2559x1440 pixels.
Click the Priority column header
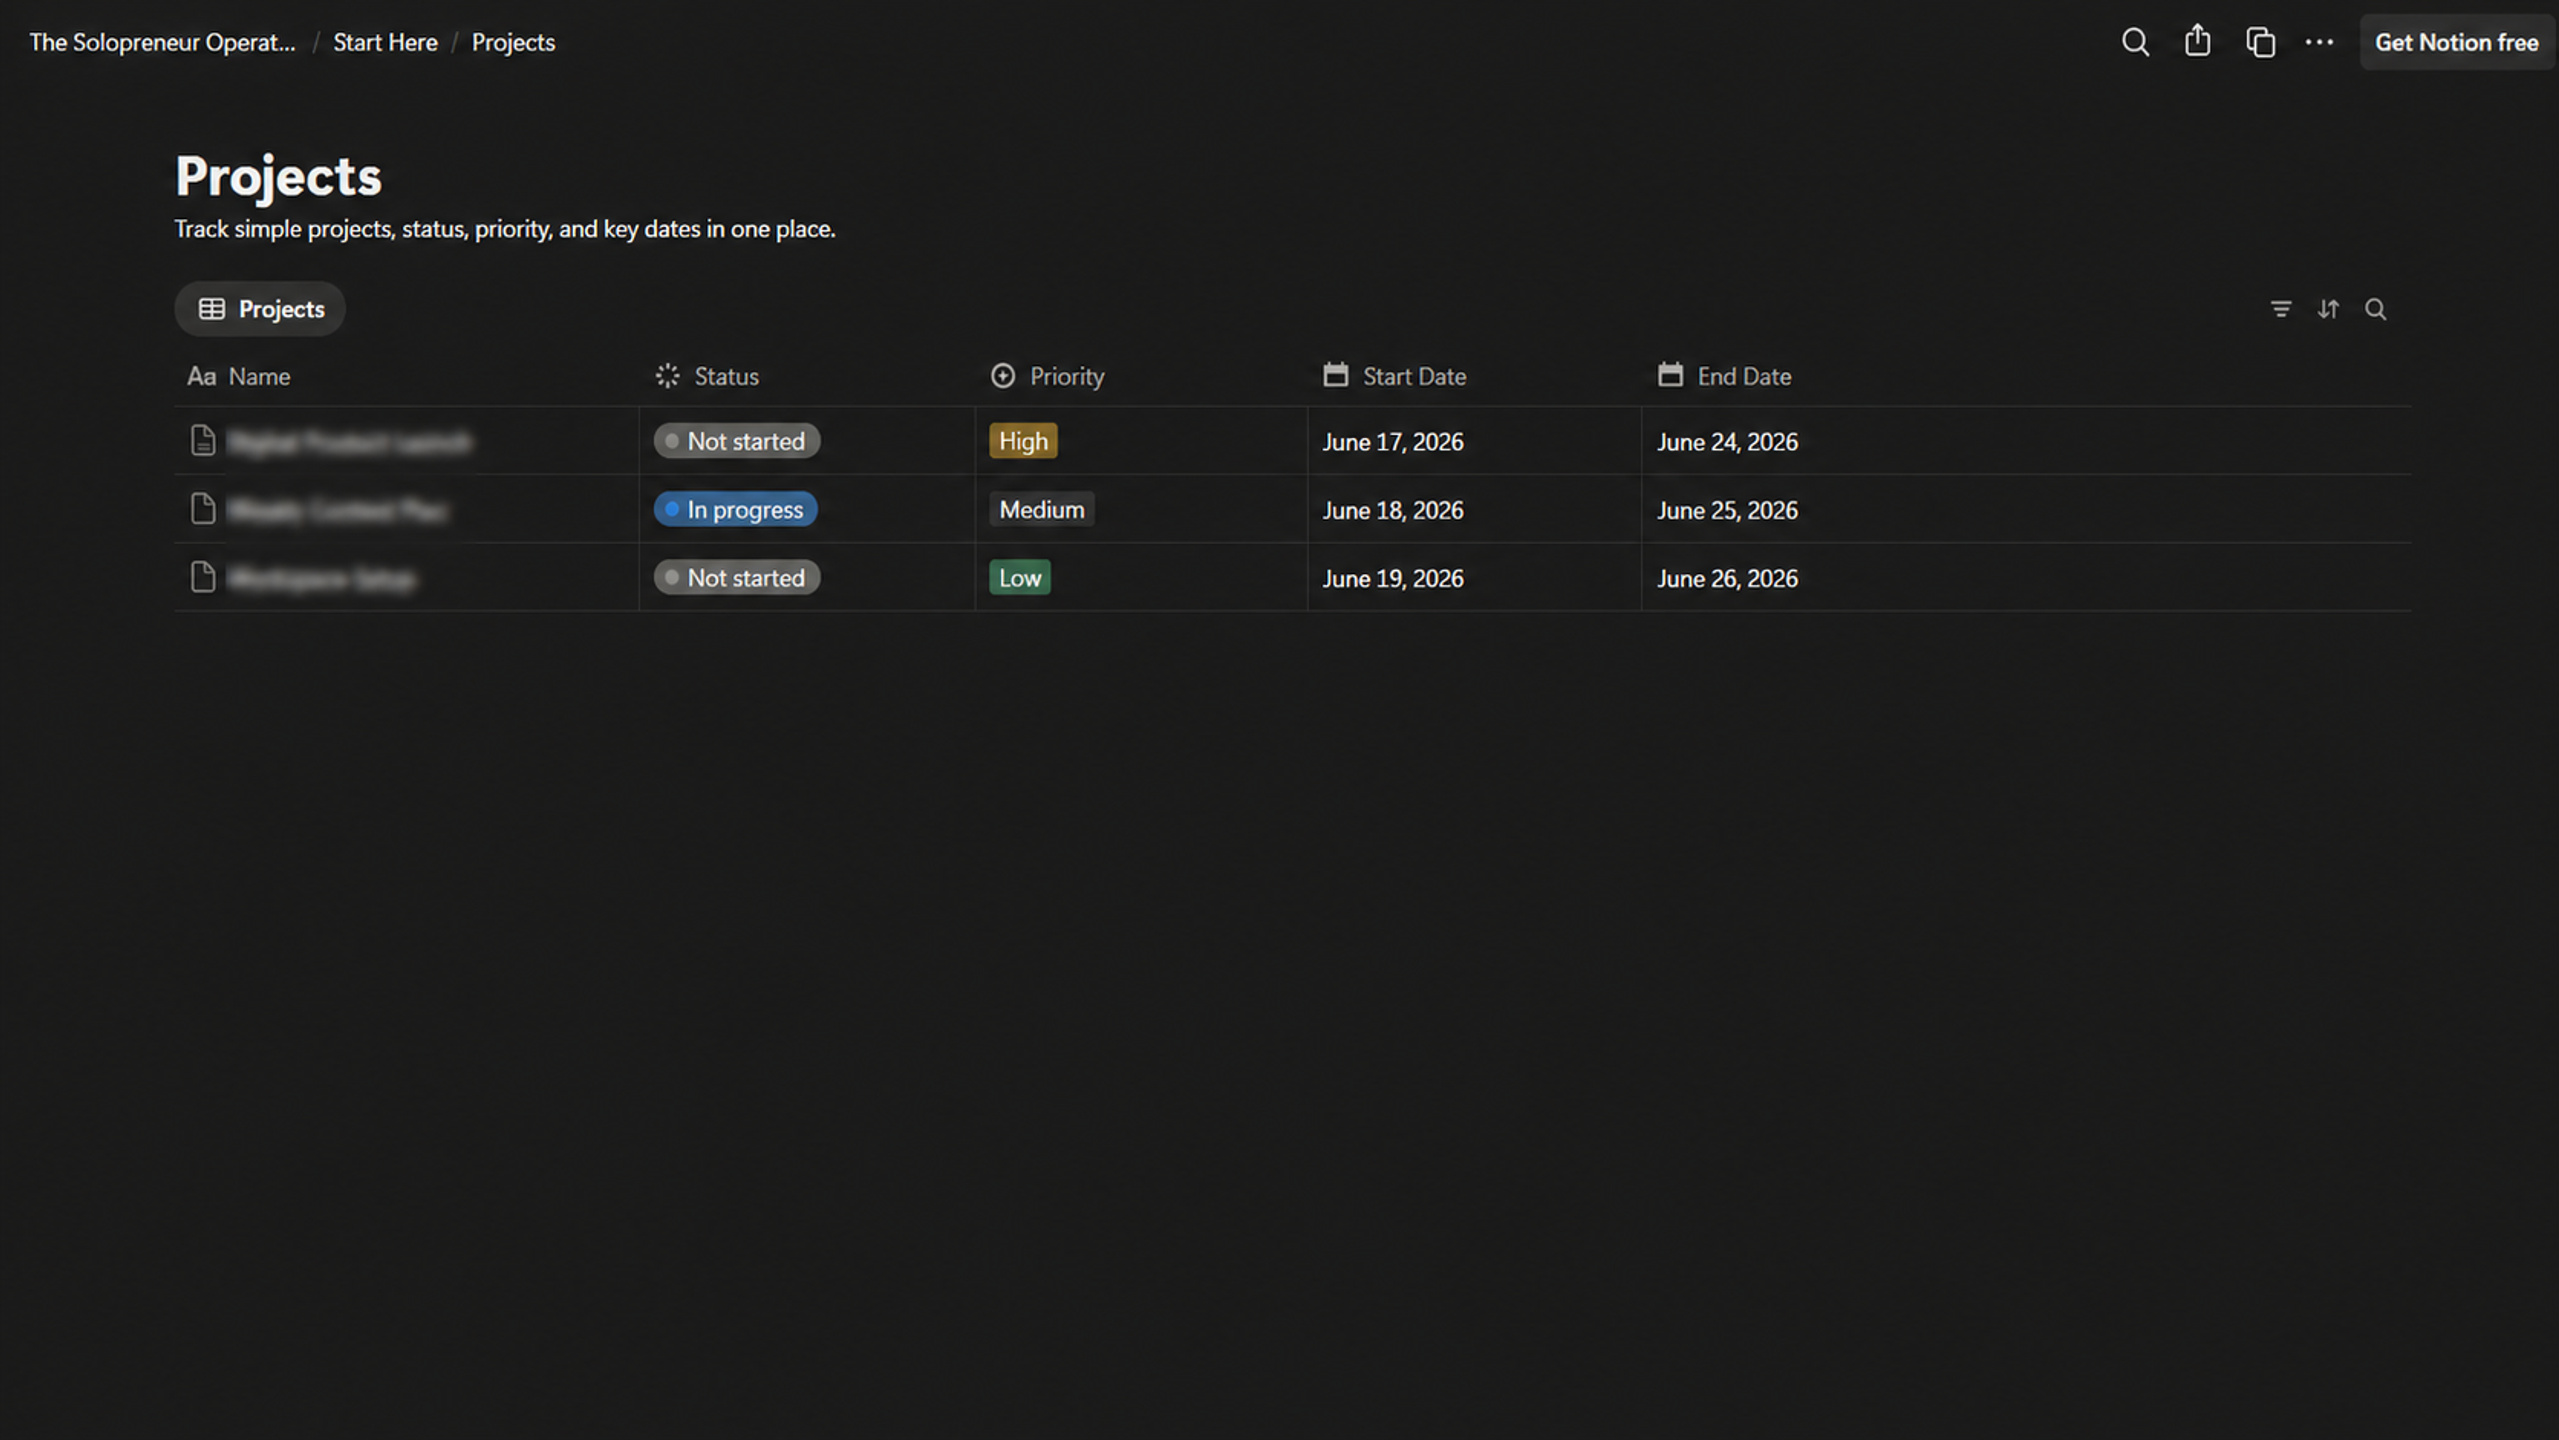[x=1047, y=376]
